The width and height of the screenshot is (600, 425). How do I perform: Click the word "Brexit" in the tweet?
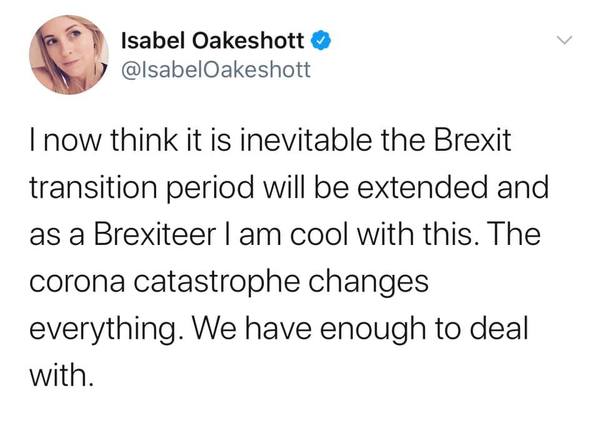[x=468, y=143]
